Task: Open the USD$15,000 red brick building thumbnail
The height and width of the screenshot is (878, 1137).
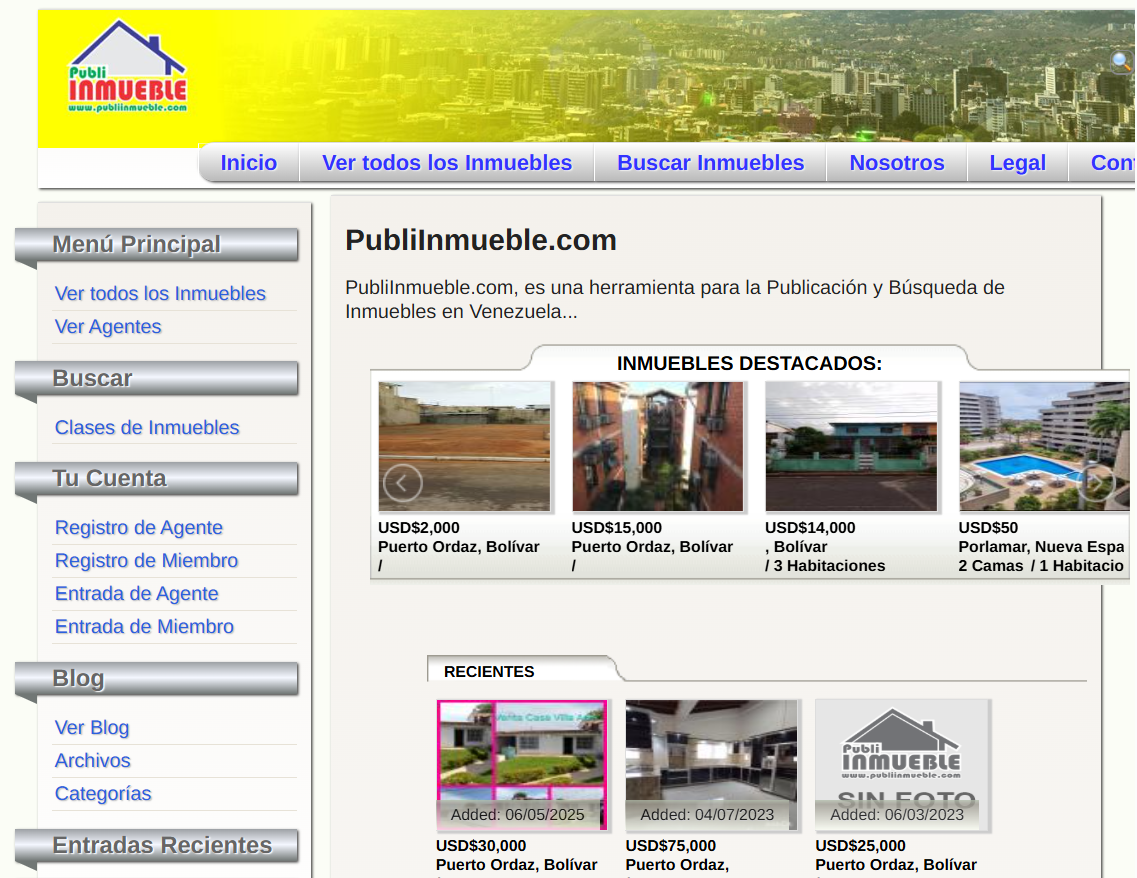Action: pos(657,446)
